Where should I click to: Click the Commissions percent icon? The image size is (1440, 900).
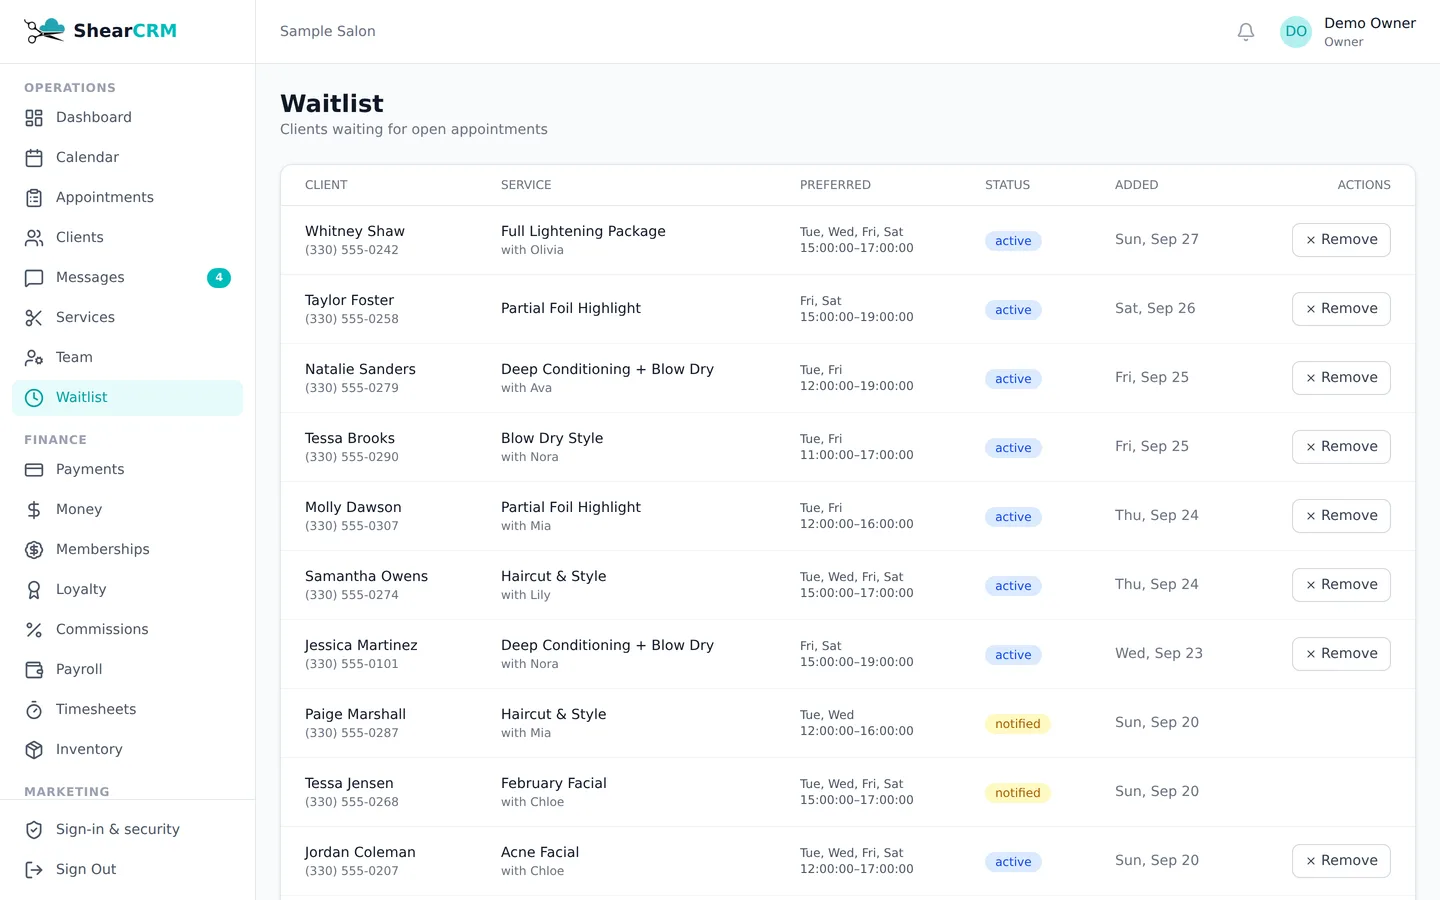point(34,630)
